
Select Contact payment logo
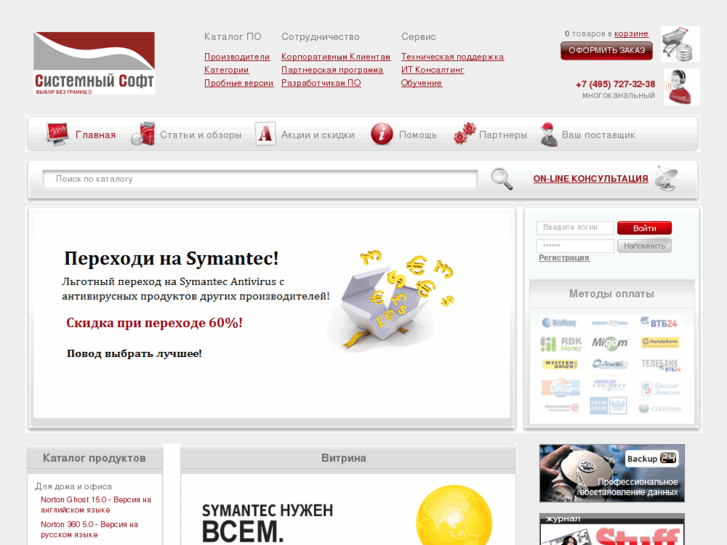(x=610, y=386)
